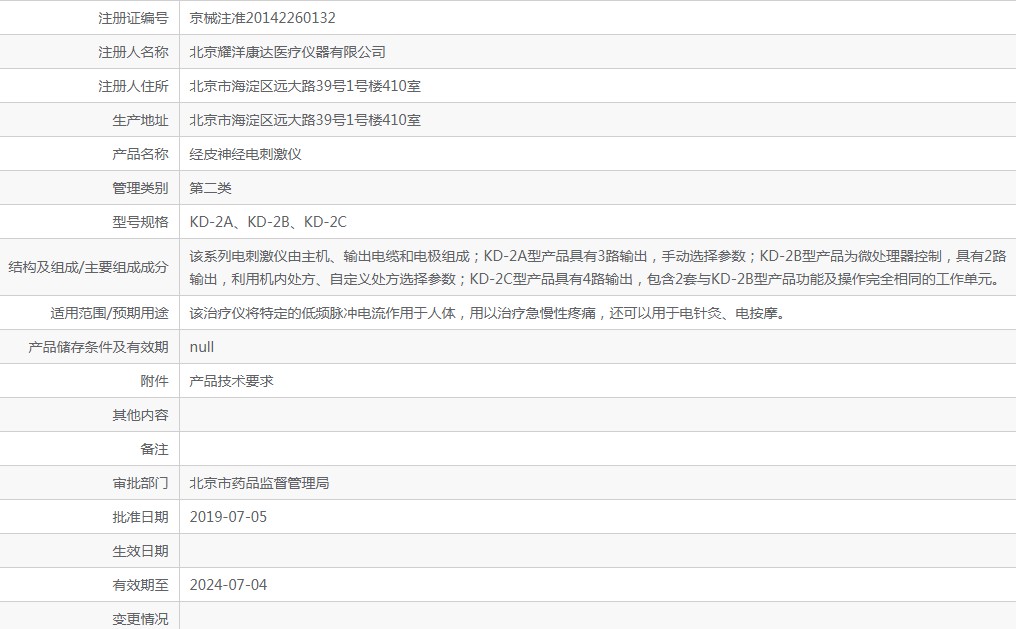The height and width of the screenshot is (629, 1016).
Task: Click the label 注册人名称
Action: pos(133,52)
